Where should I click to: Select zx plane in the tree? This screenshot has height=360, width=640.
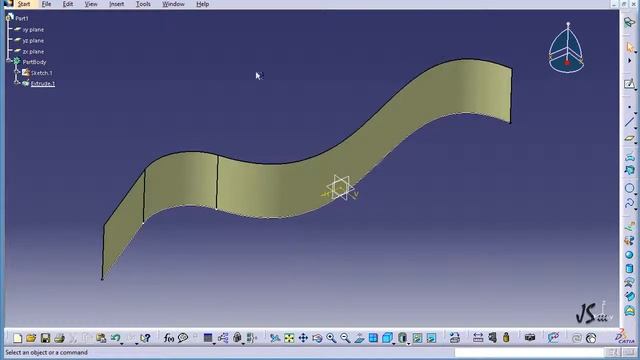click(x=33, y=52)
